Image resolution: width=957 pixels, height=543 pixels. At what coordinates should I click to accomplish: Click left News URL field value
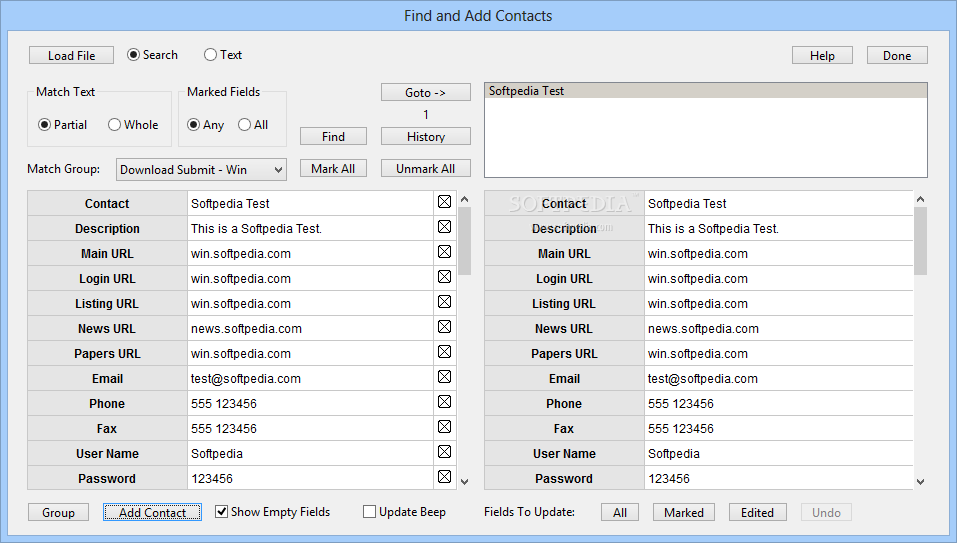310,328
